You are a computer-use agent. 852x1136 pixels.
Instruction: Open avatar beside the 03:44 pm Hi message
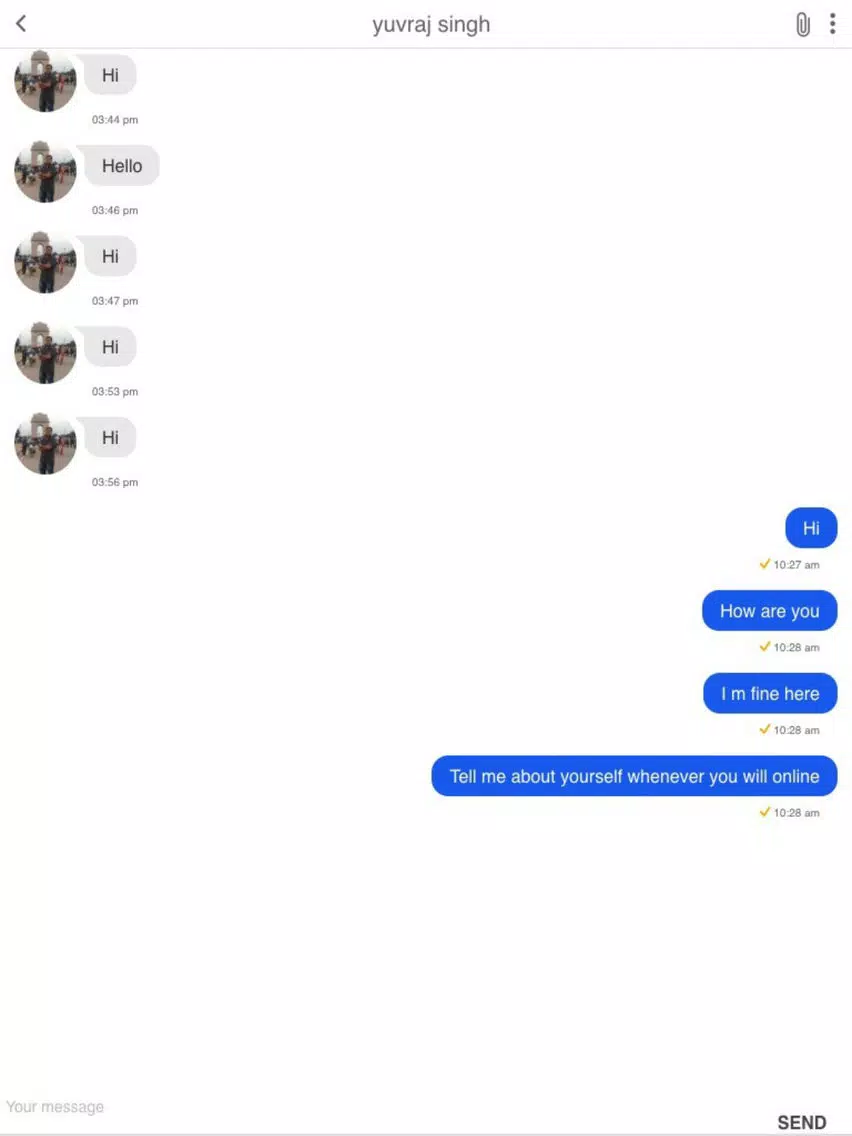(45, 81)
